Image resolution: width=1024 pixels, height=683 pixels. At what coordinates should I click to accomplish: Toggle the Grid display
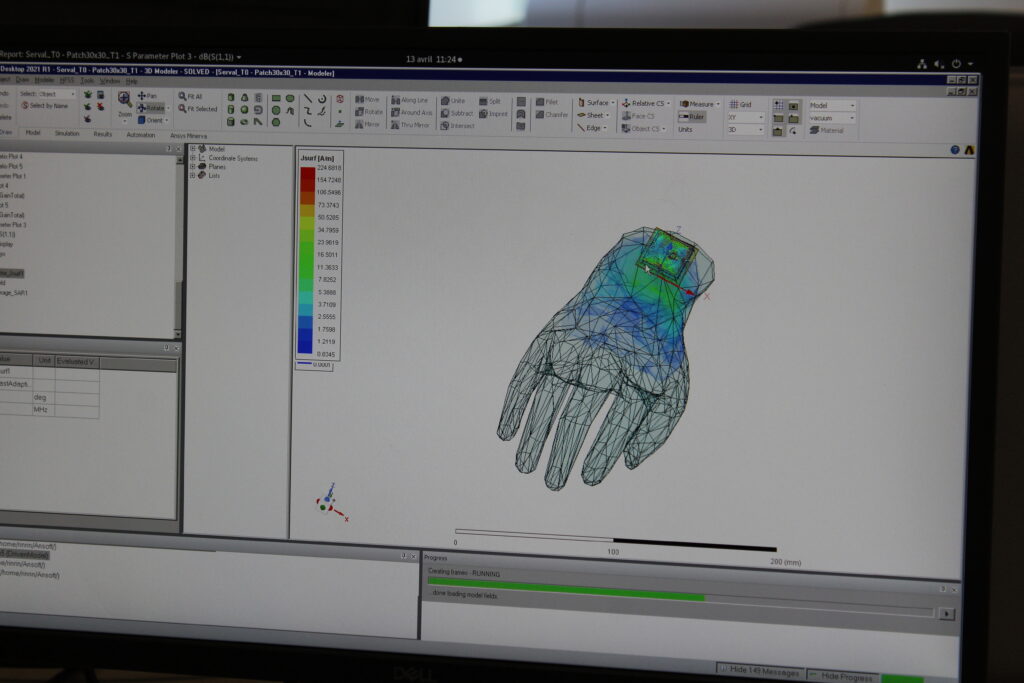point(740,104)
